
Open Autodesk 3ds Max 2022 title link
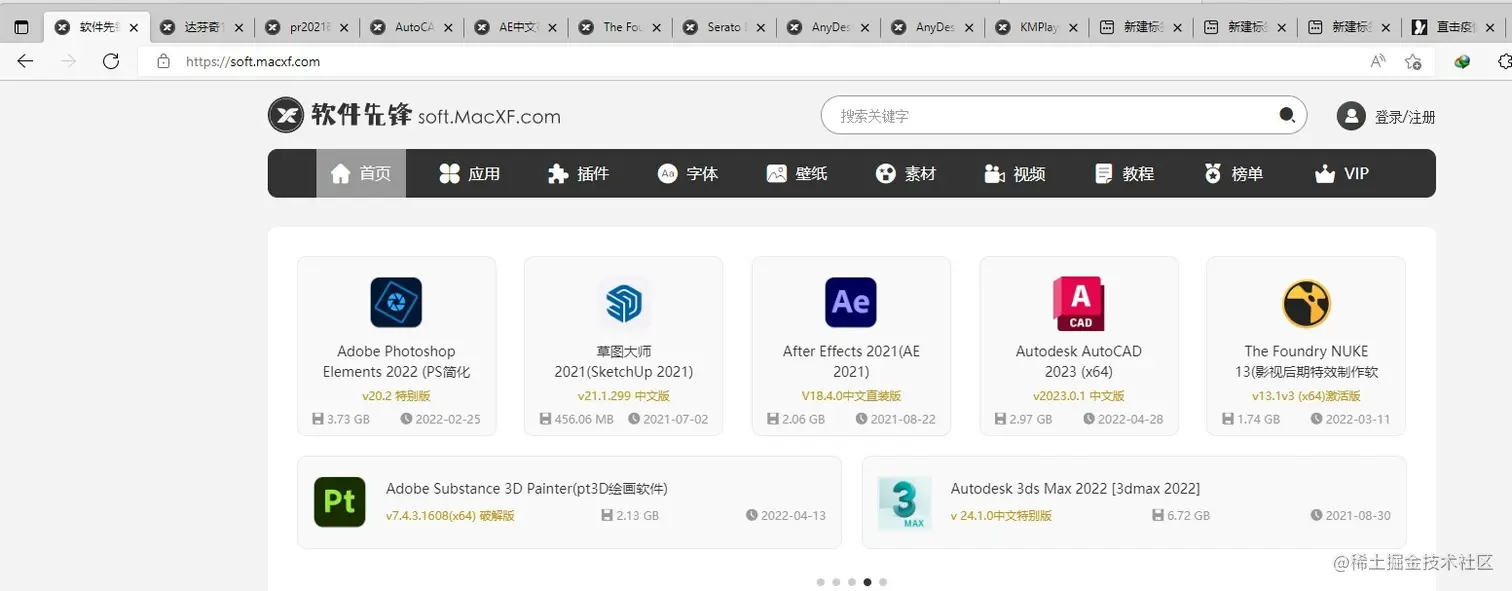(x=1075, y=489)
